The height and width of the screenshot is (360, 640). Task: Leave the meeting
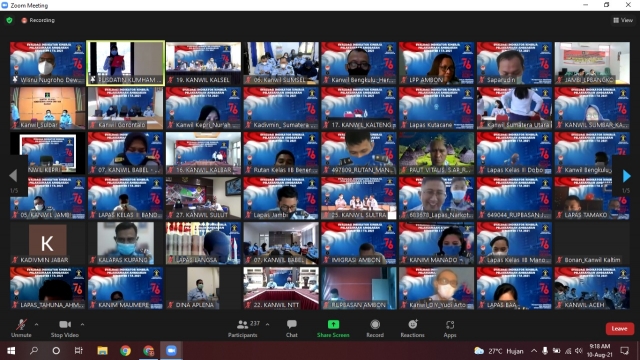click(620, 329)
